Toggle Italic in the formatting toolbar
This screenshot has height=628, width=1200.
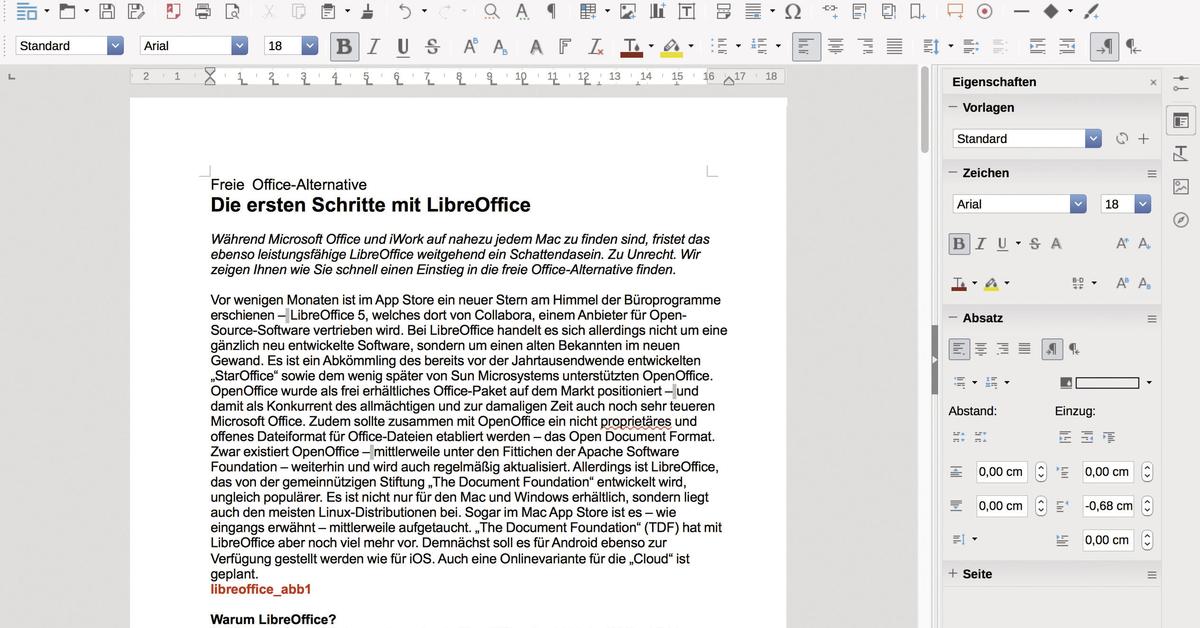point(374,46)
